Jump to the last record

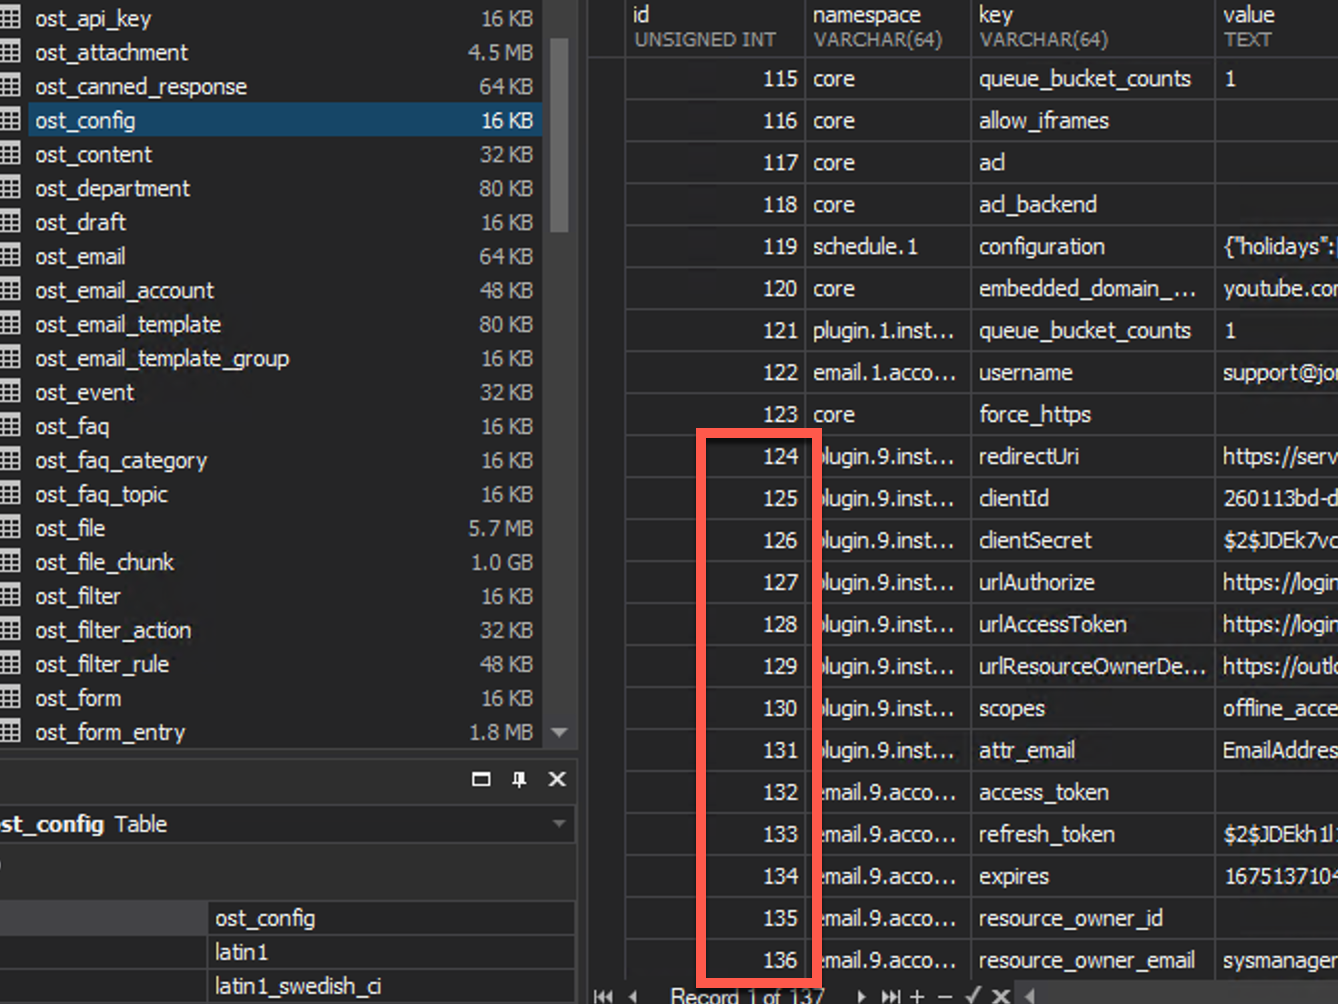coord(889,996)
